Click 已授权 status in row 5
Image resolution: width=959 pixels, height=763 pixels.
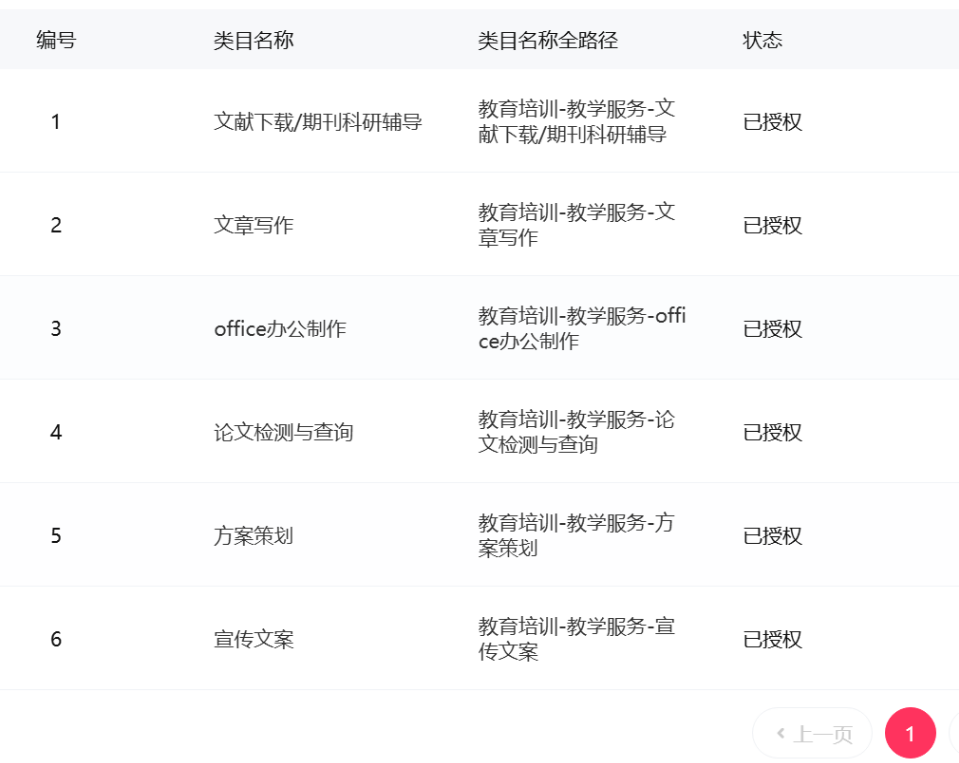click(x=772, y=536)
